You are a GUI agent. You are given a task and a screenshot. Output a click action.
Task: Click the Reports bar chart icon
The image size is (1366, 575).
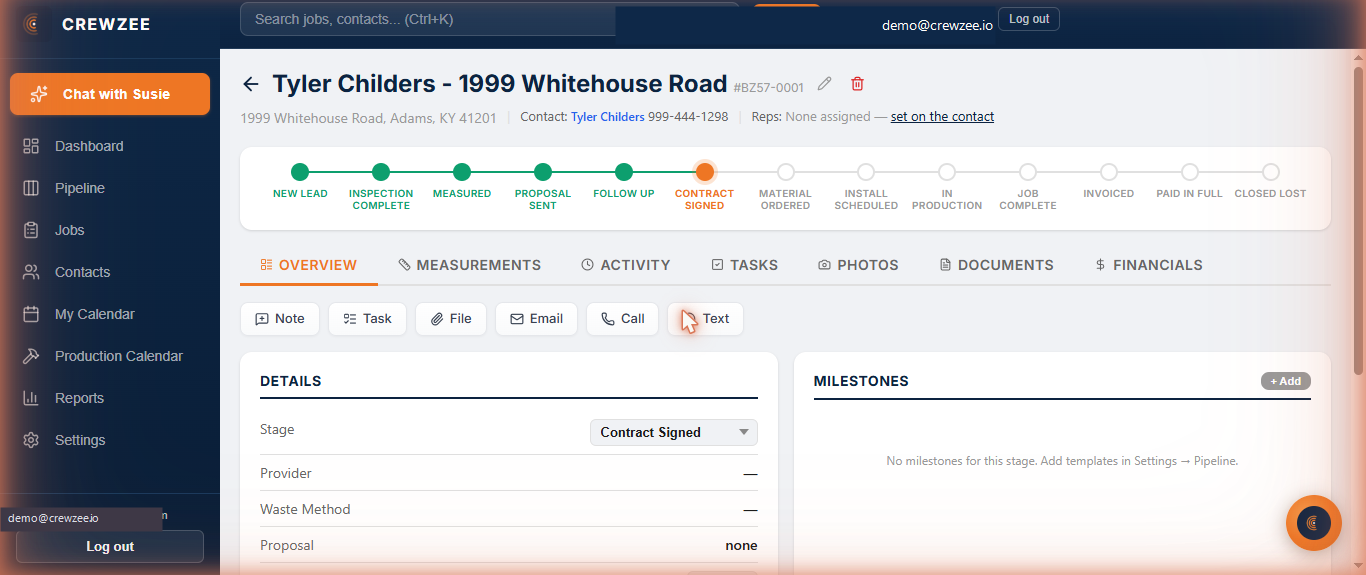[x=31, y=398]
